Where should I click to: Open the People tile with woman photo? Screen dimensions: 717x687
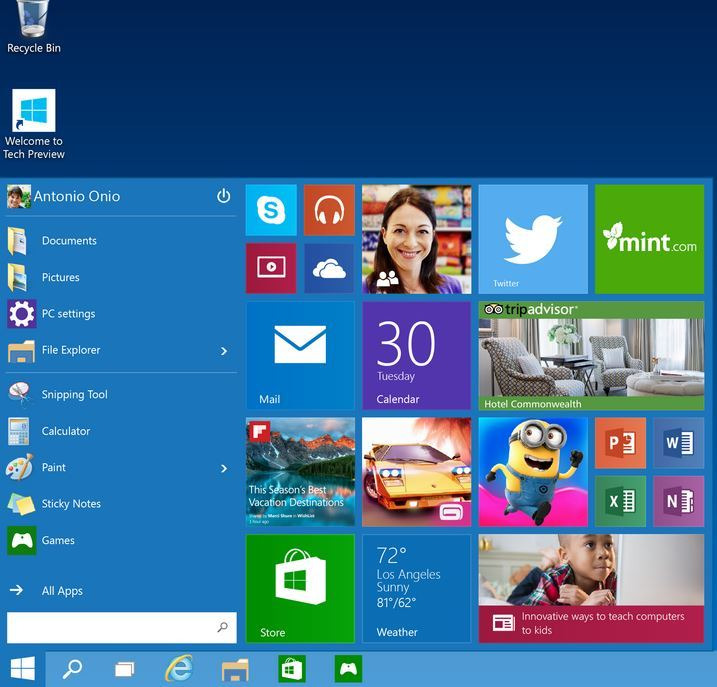[417, 239]
